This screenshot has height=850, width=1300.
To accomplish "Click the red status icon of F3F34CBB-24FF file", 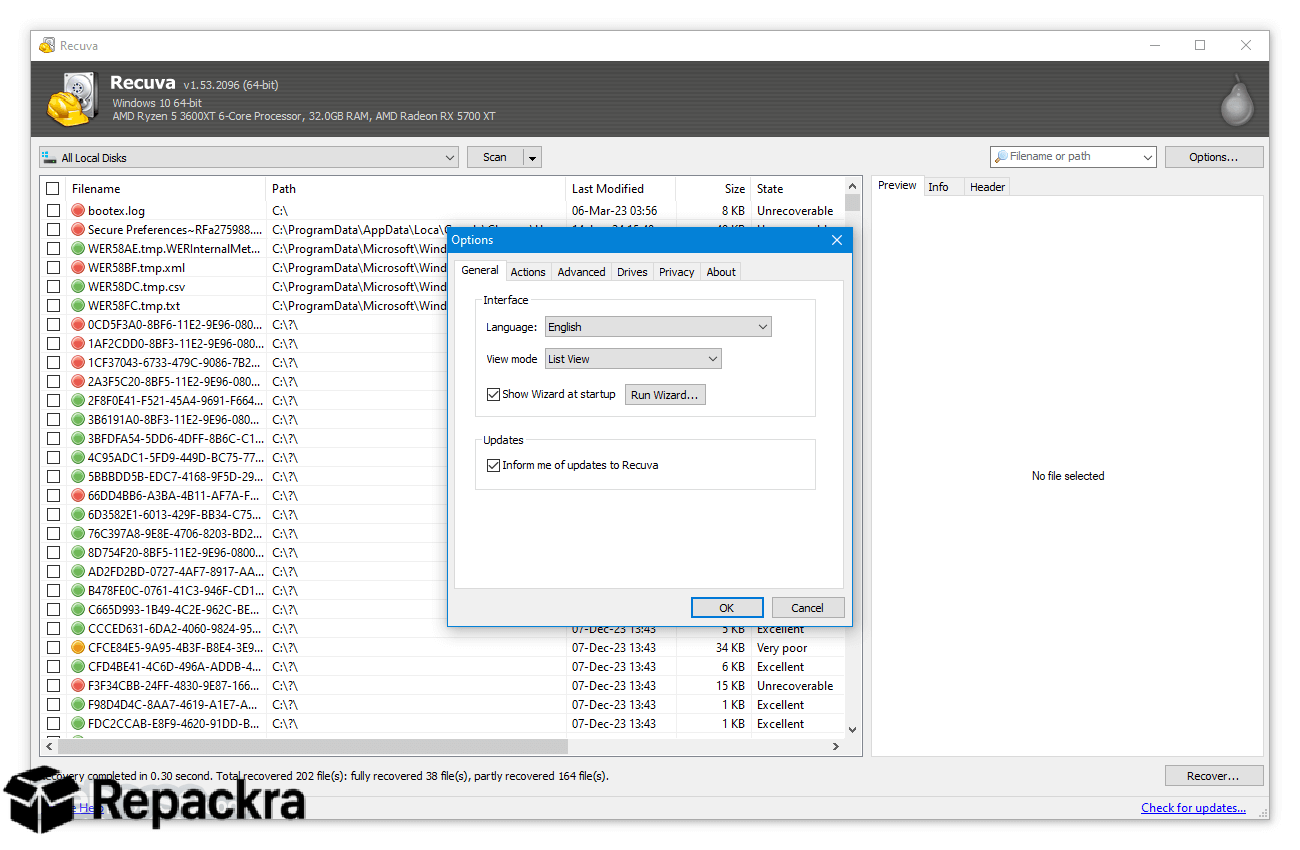I will [x=78, y=686].
